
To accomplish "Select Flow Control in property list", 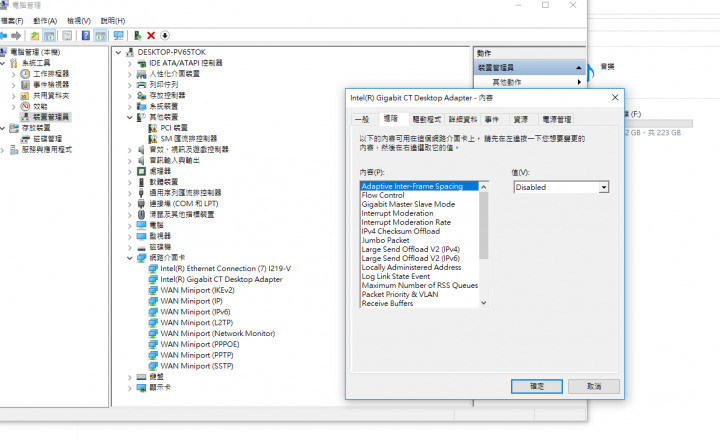I will [383, 195].
